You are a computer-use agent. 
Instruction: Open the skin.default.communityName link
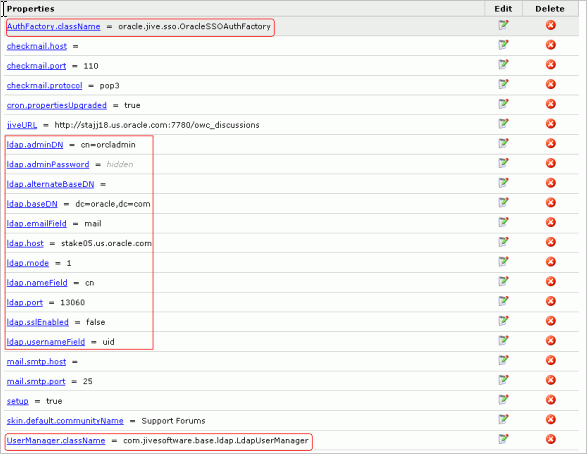tap(65, 421)
